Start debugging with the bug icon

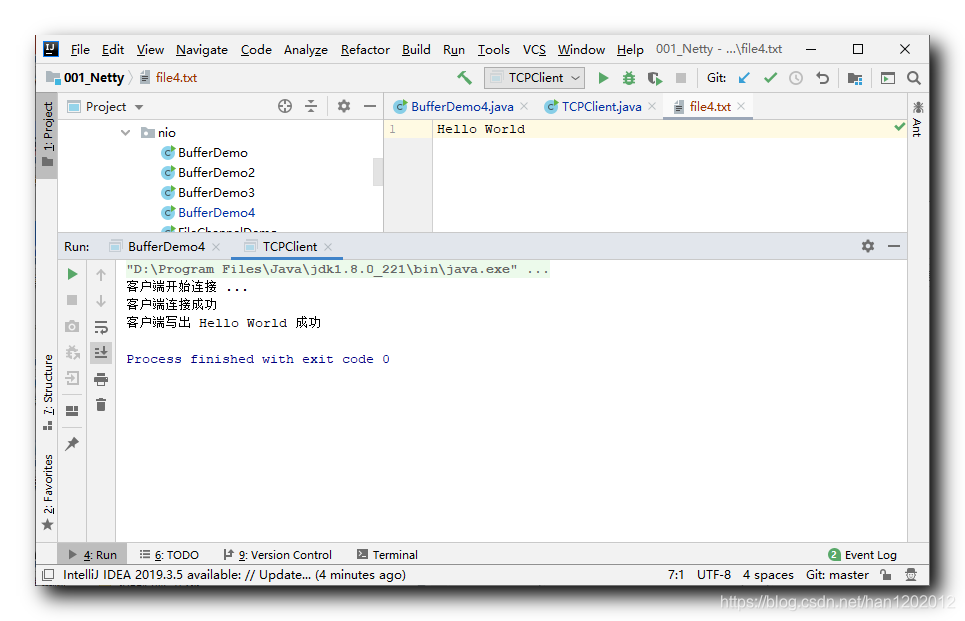(628, 78)
